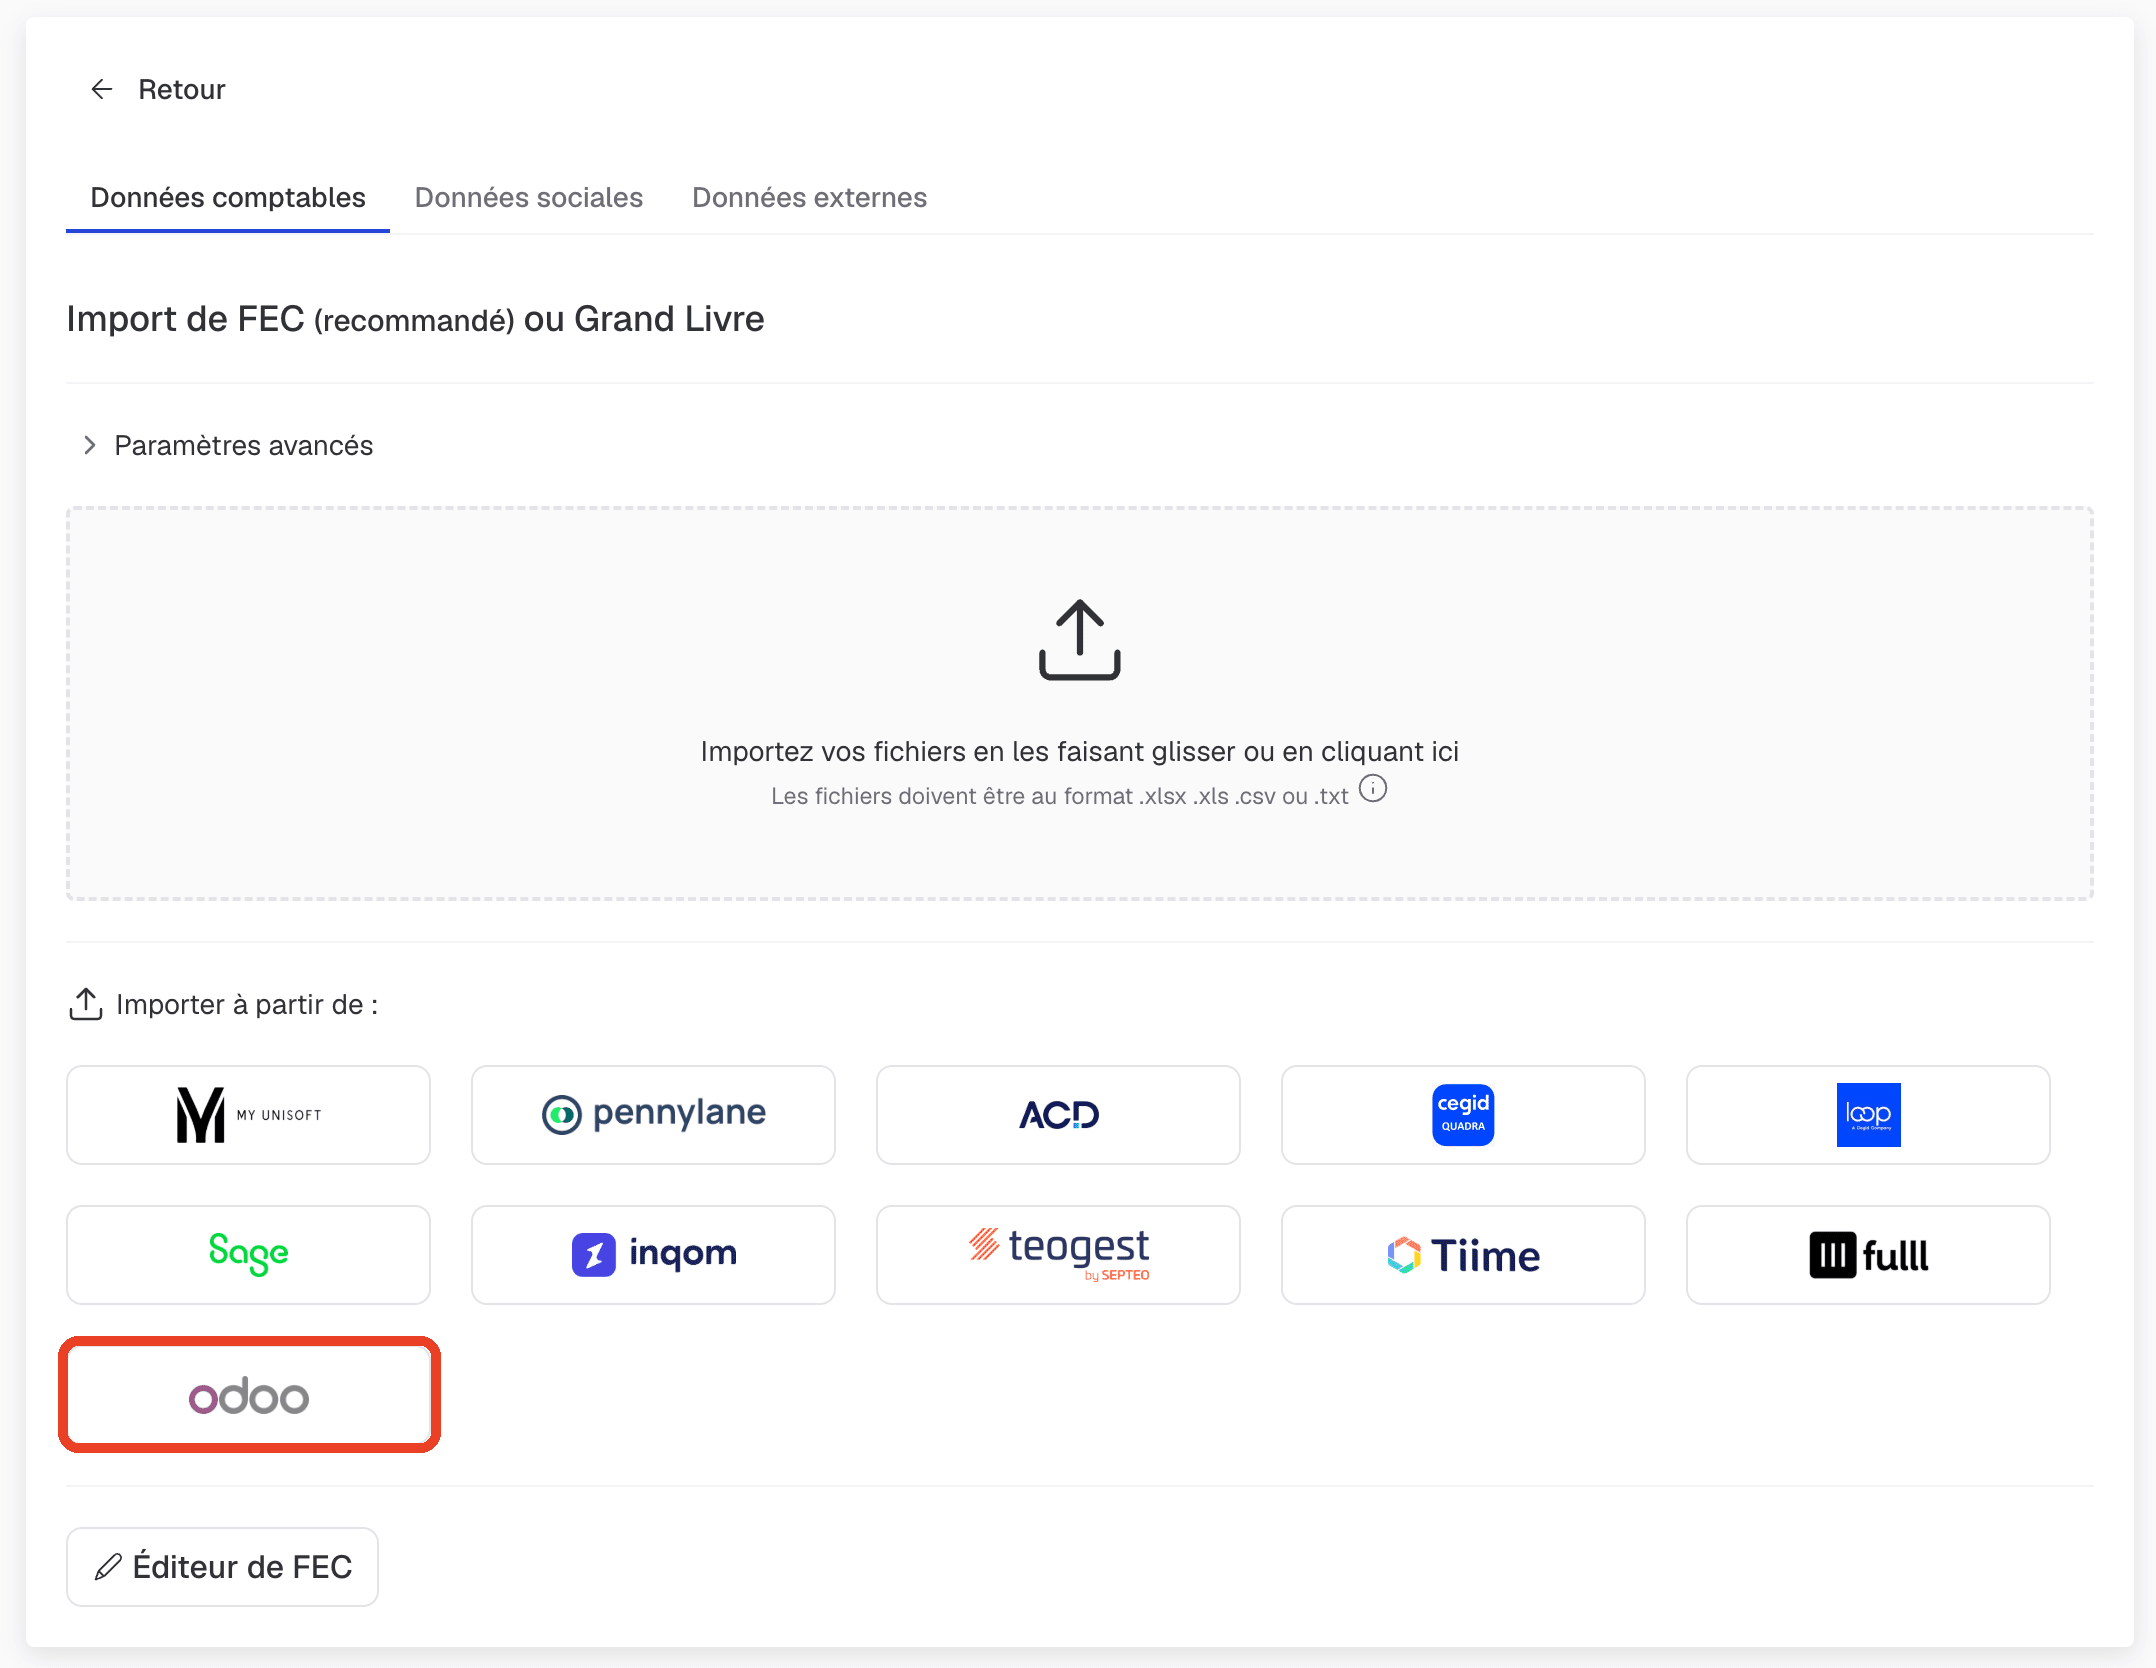Screen dimensions: 2156x1668
Task: Click the upload icon in drop zone
Action: 1079,640
